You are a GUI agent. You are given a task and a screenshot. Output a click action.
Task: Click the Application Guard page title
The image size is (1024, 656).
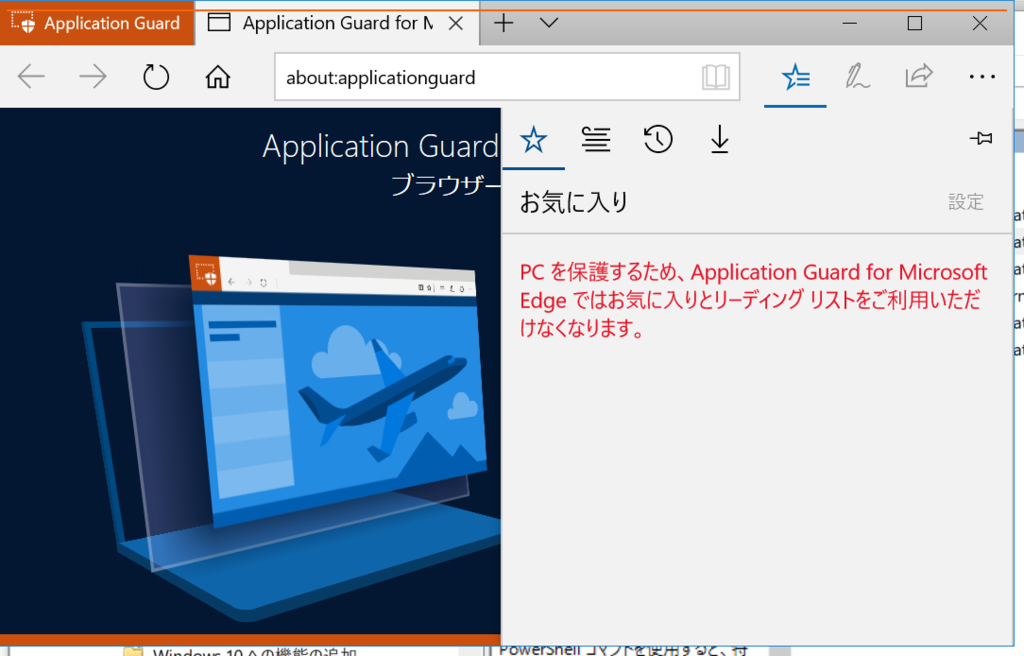coord(380,146)
